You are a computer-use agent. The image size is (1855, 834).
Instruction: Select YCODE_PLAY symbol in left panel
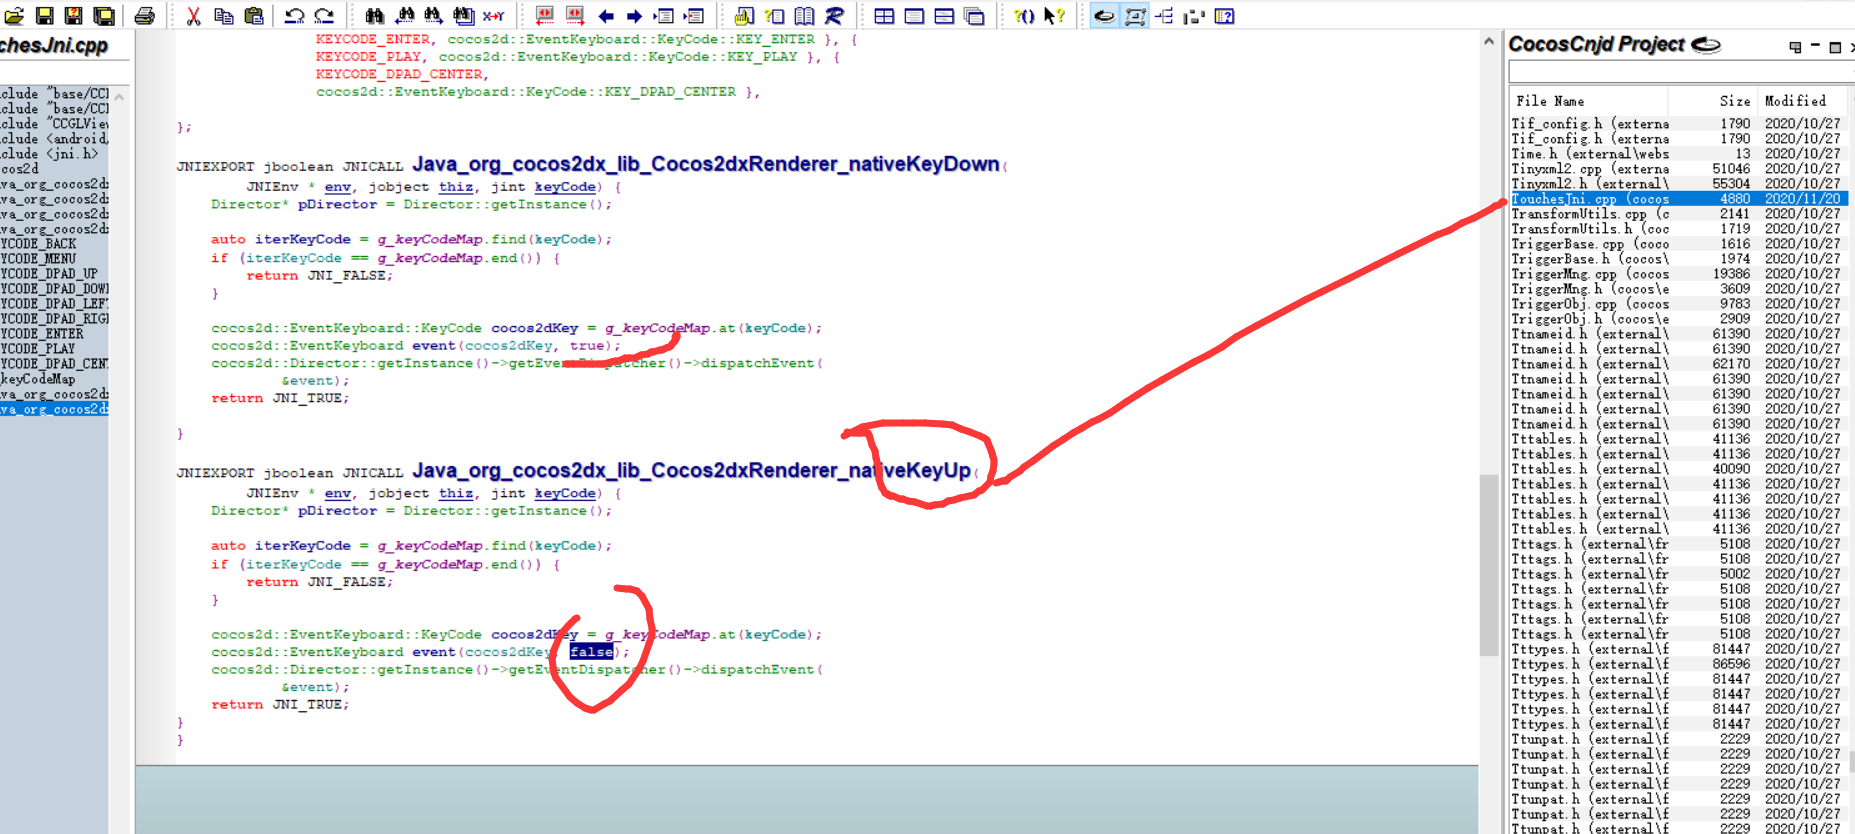click(39, 349)
